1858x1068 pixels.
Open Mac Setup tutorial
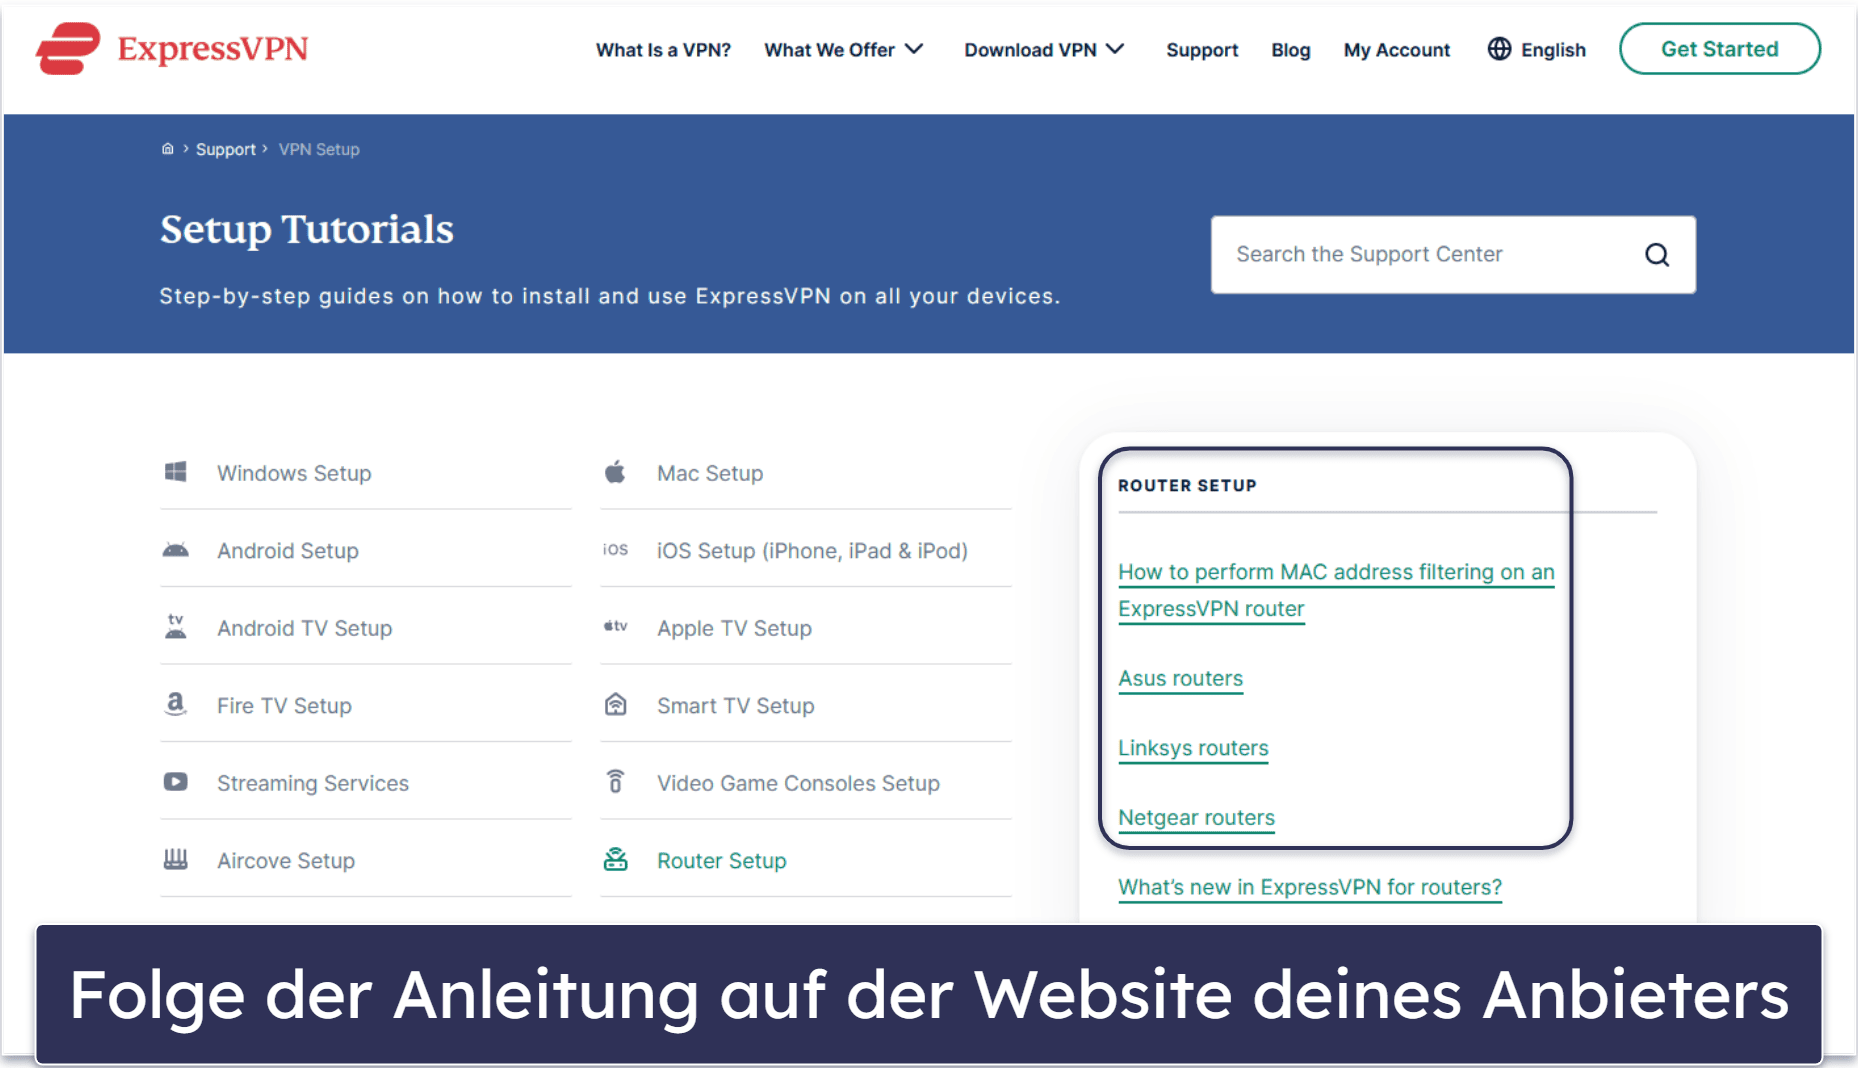point(710,473)
